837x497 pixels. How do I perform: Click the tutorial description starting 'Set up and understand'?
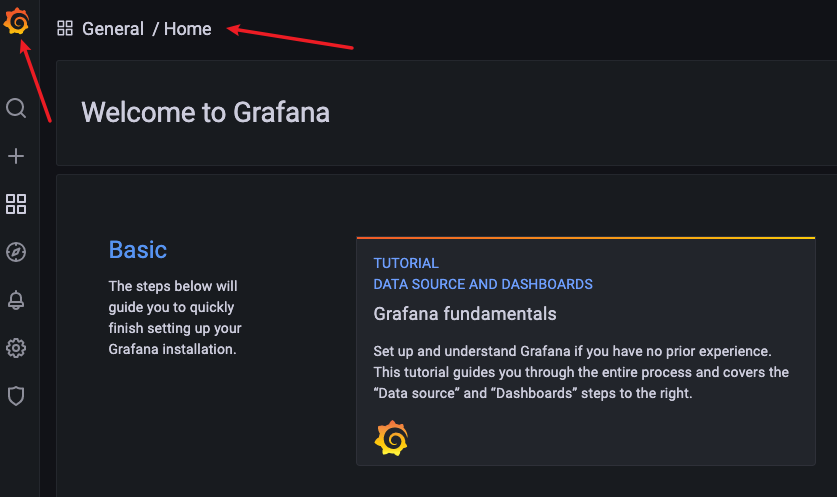581,372
